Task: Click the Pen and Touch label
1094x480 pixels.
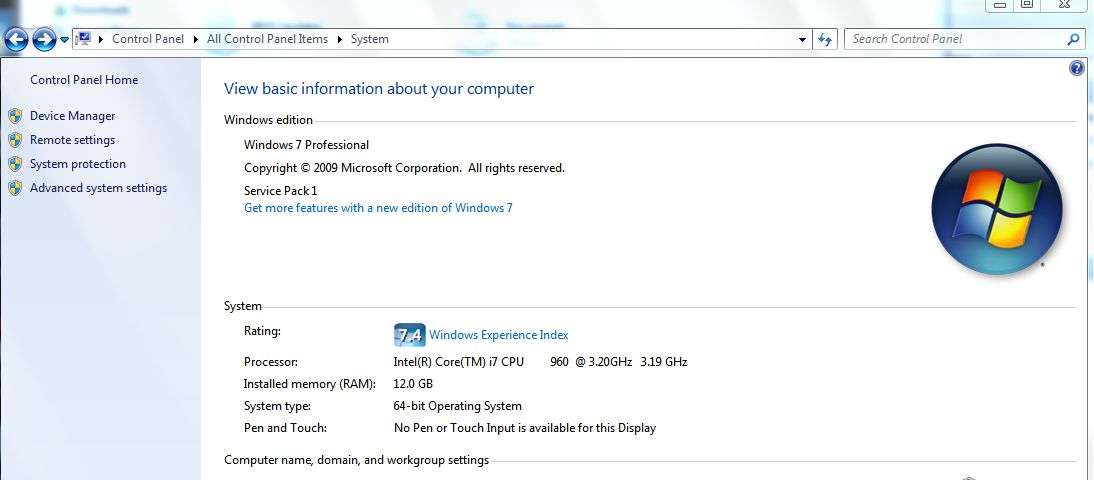Action: click(285, 428)
